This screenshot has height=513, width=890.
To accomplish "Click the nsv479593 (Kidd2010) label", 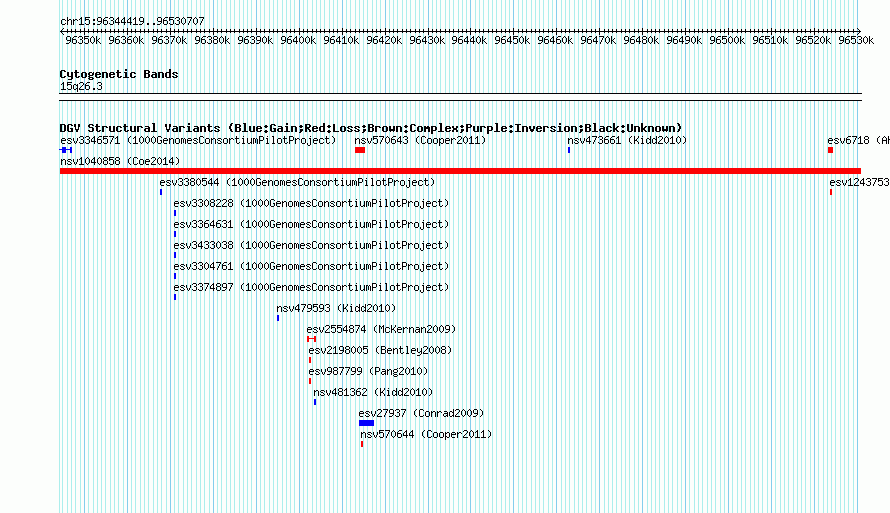I will [x=336, y=308].
